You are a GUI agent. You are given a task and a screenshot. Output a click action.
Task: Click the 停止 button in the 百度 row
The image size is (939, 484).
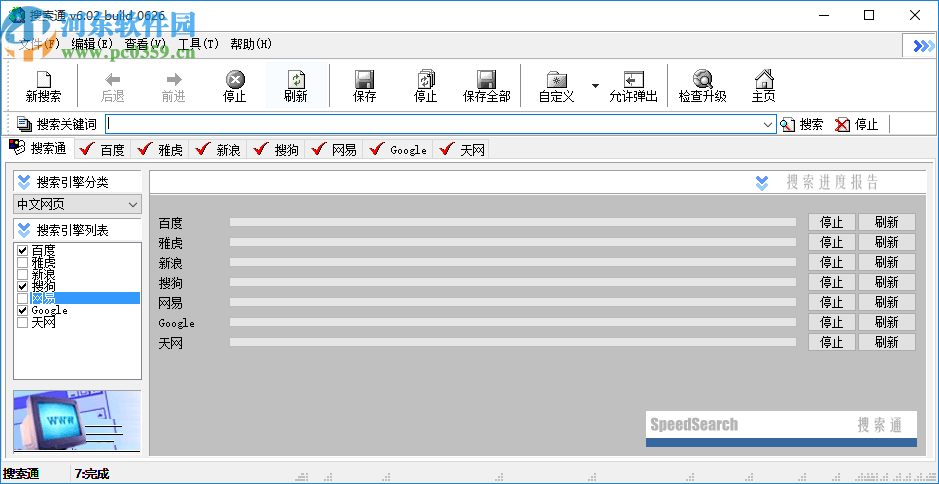click(831, 223)
